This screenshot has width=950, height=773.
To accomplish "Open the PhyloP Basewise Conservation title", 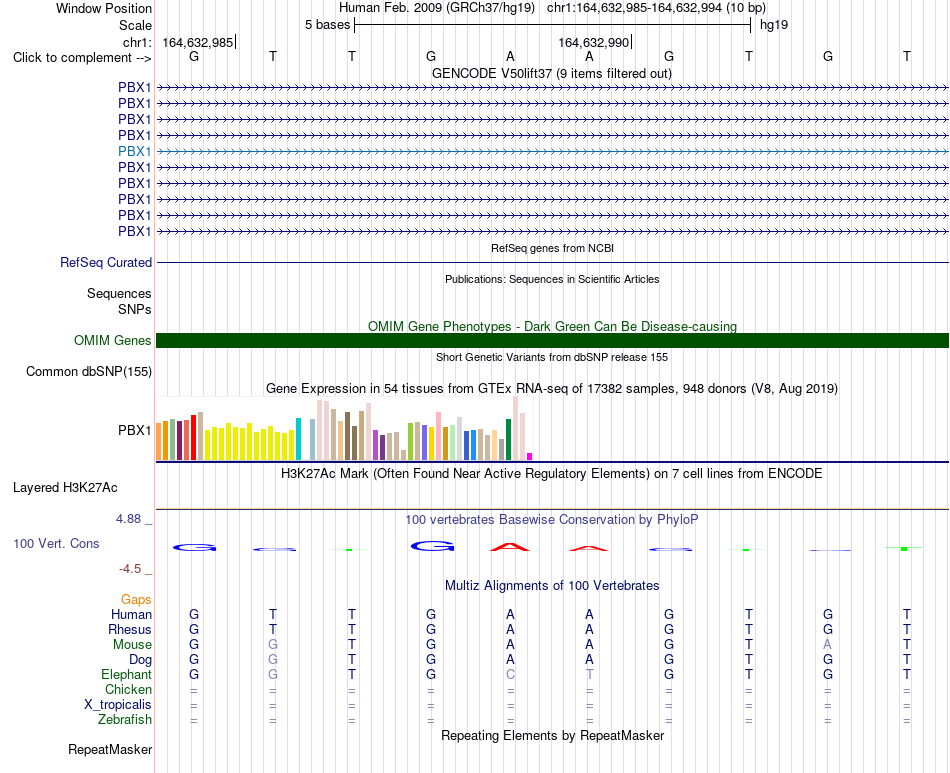I will coord(551,519).
